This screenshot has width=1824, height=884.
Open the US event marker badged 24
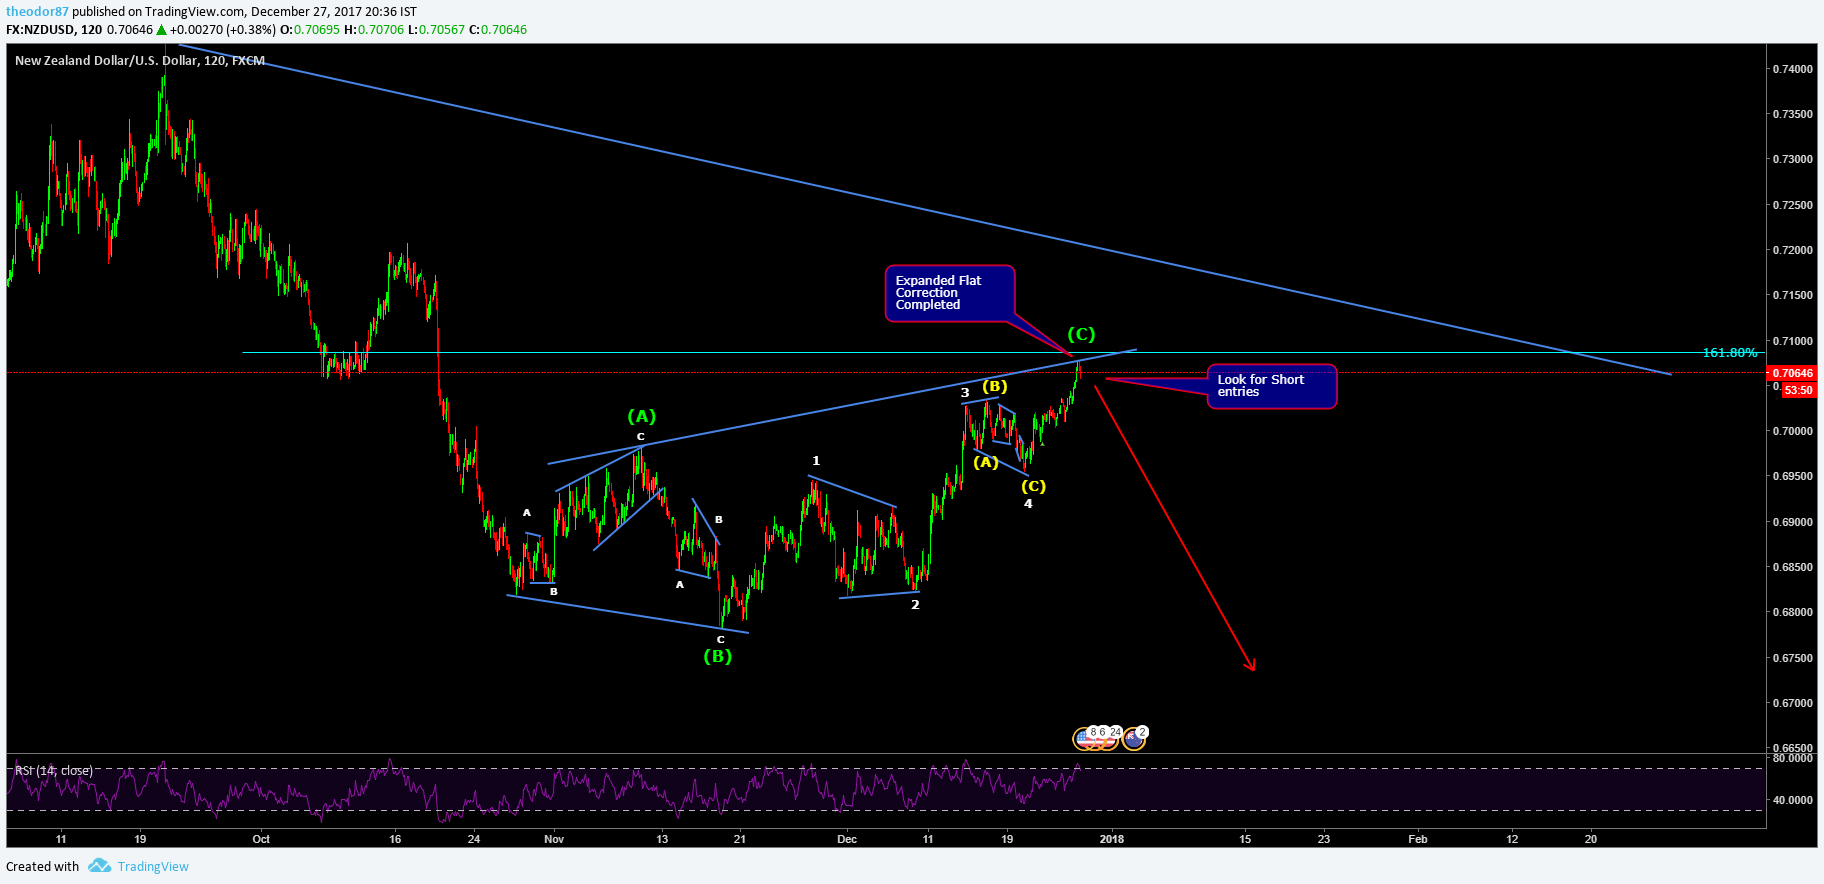(x=1107, y=739)
